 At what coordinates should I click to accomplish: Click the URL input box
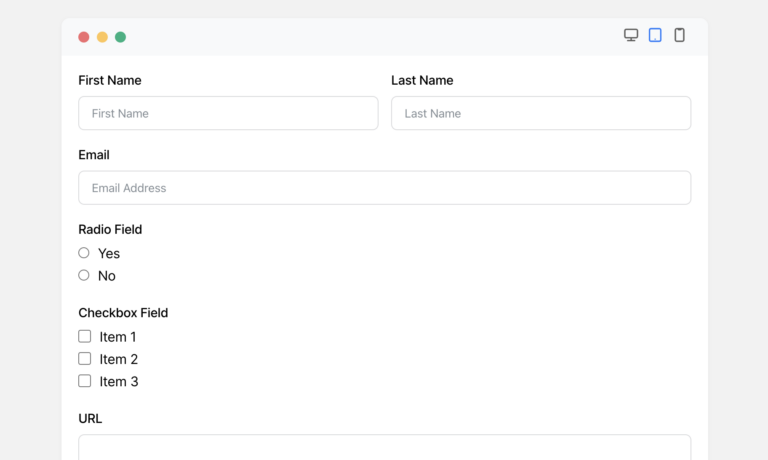tap(384, 447)
